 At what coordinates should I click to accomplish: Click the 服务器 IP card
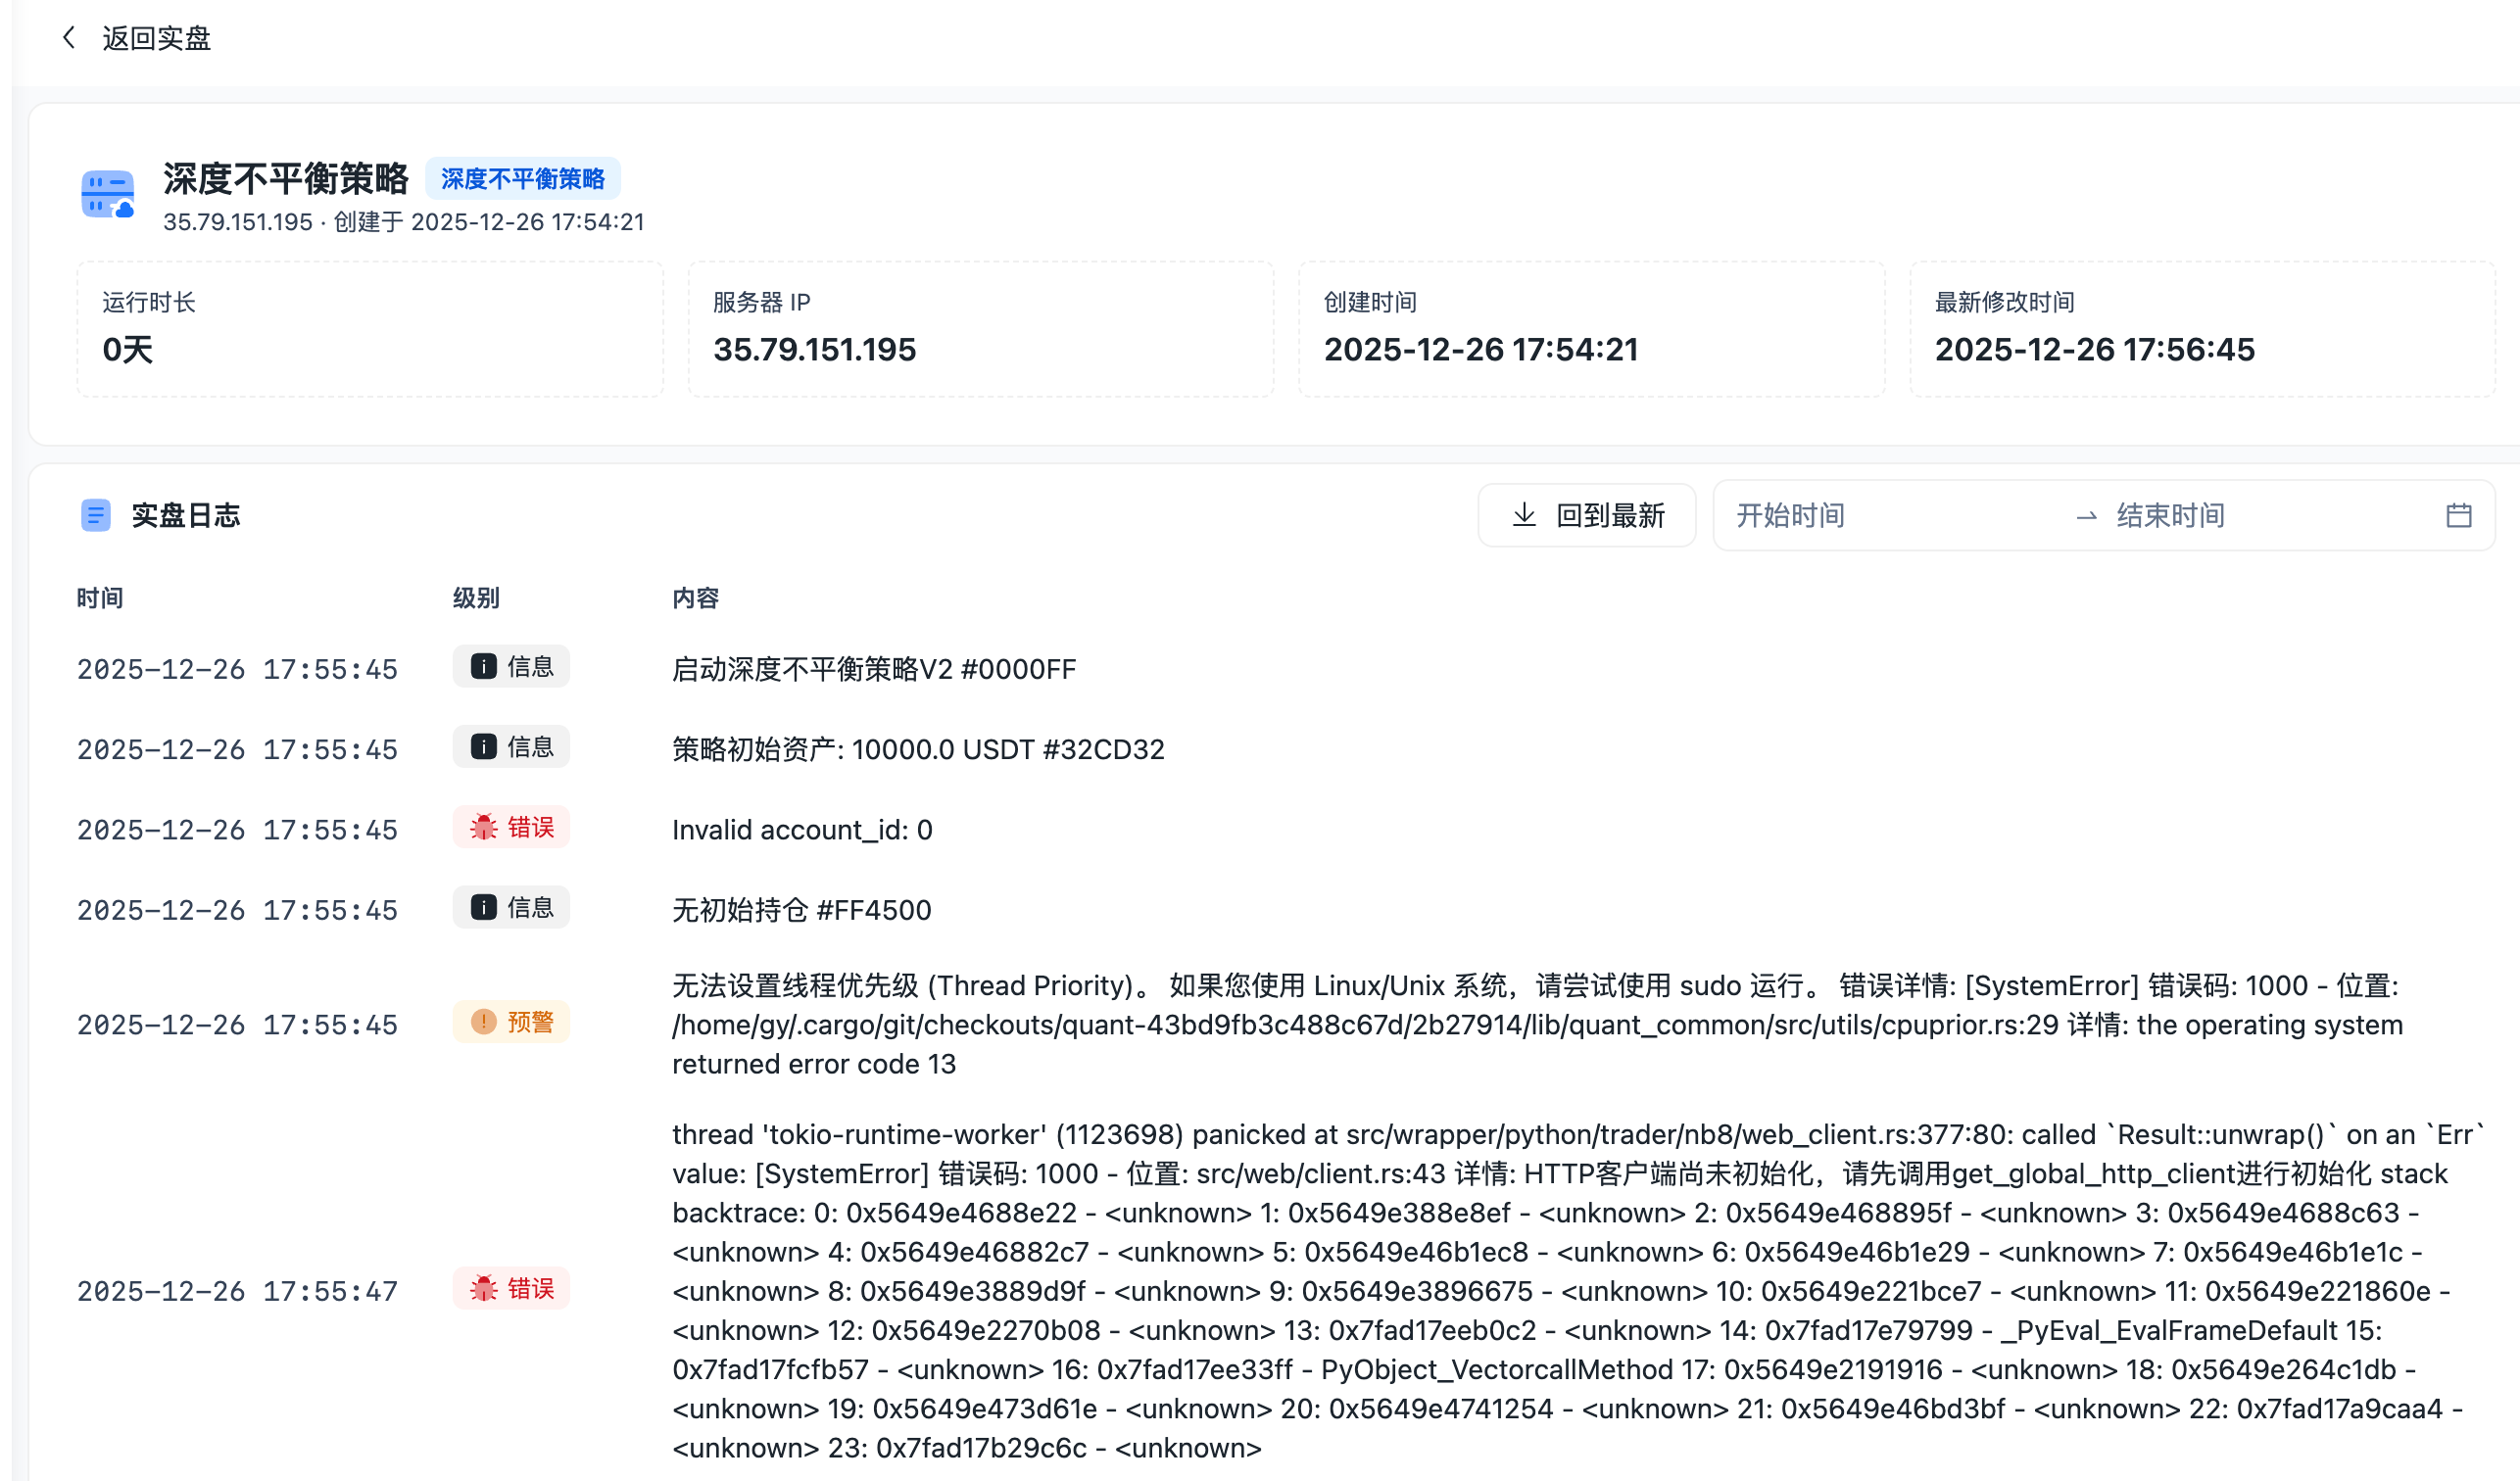pyautogui.click(x=980, y=329)
